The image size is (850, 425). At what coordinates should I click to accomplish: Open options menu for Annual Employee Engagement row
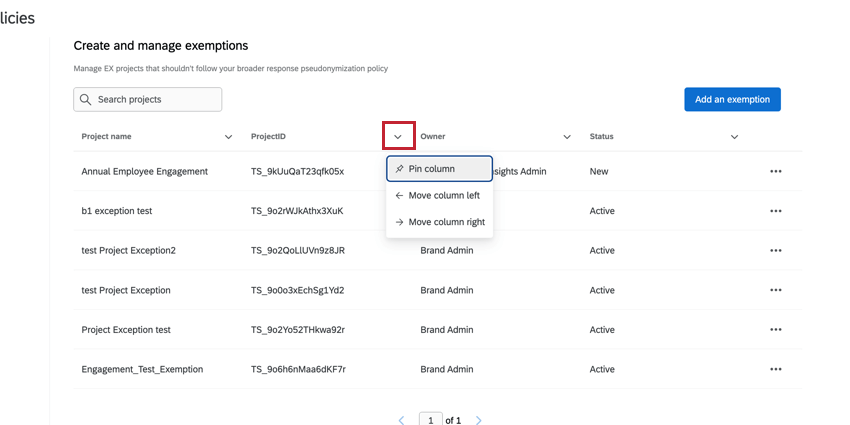(x=775, y=171)
